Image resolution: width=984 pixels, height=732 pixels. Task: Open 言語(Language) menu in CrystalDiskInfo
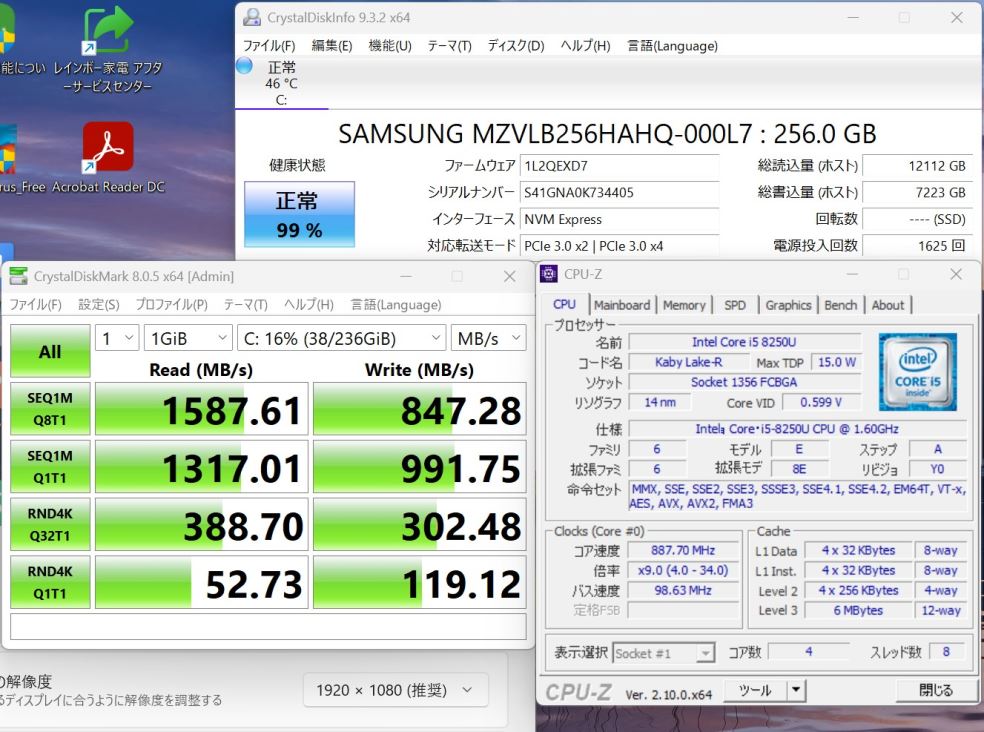pyautogui.click(x=672, y=46)
